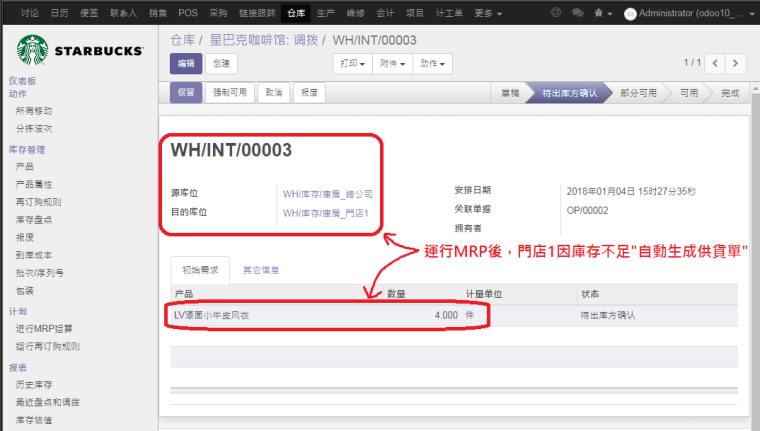Image resolution: width=760 pixels, height=431 pixels.
Task: Open 分拣波次 in the sidebar
Action: 34,129
